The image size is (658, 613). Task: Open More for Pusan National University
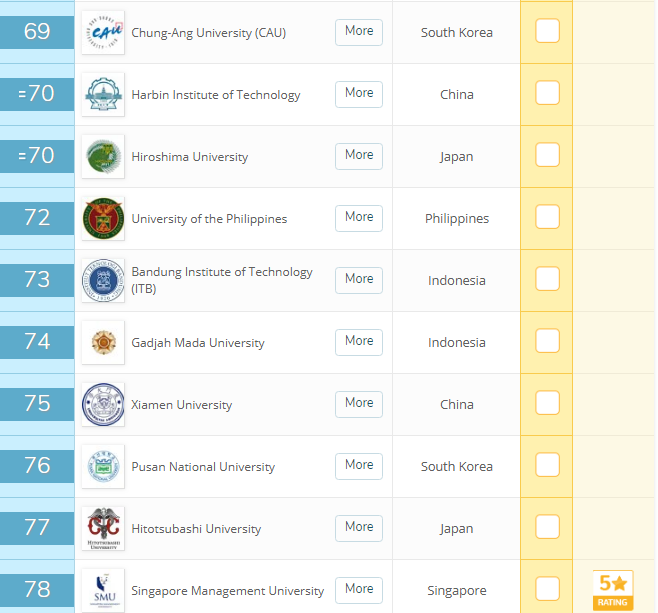(359, 466)
